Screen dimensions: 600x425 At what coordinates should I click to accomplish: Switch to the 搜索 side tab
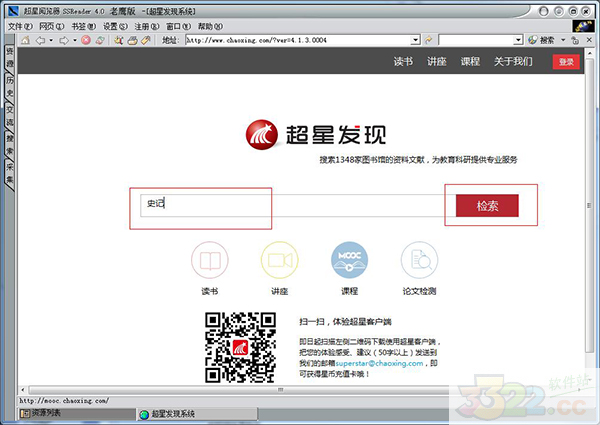click(10, 144)
